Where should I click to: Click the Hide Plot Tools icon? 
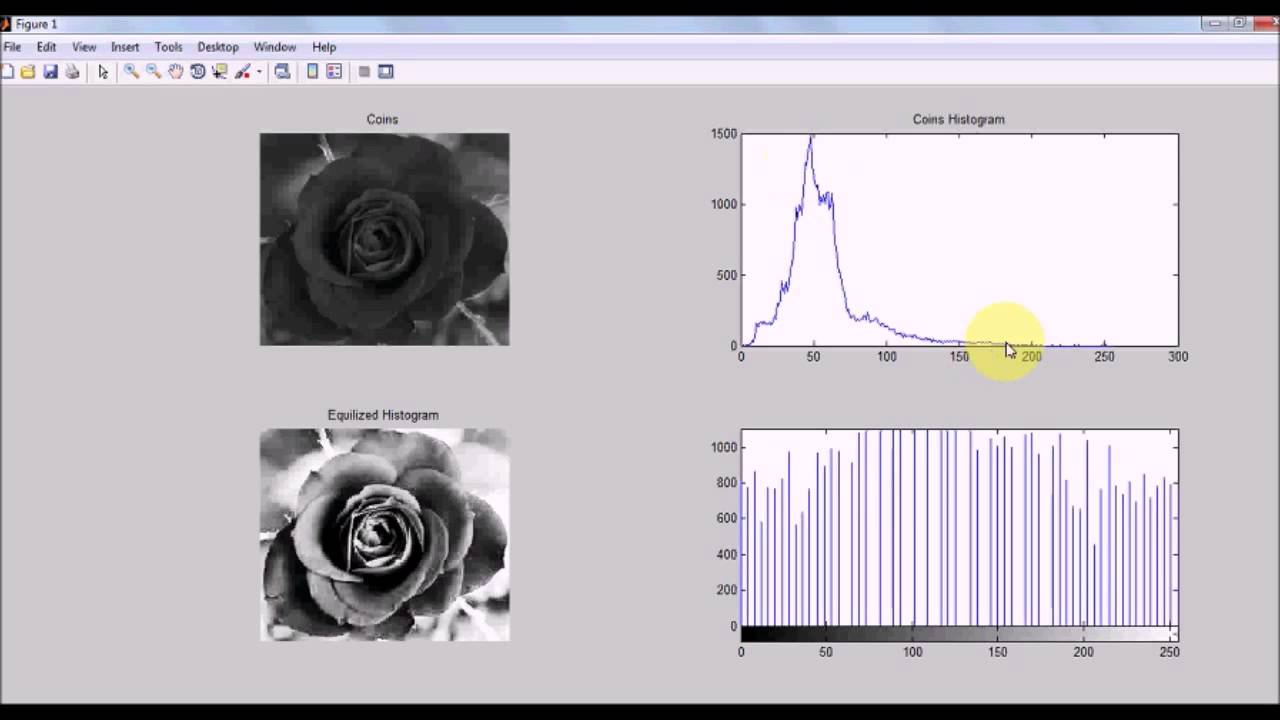(364, 72)
